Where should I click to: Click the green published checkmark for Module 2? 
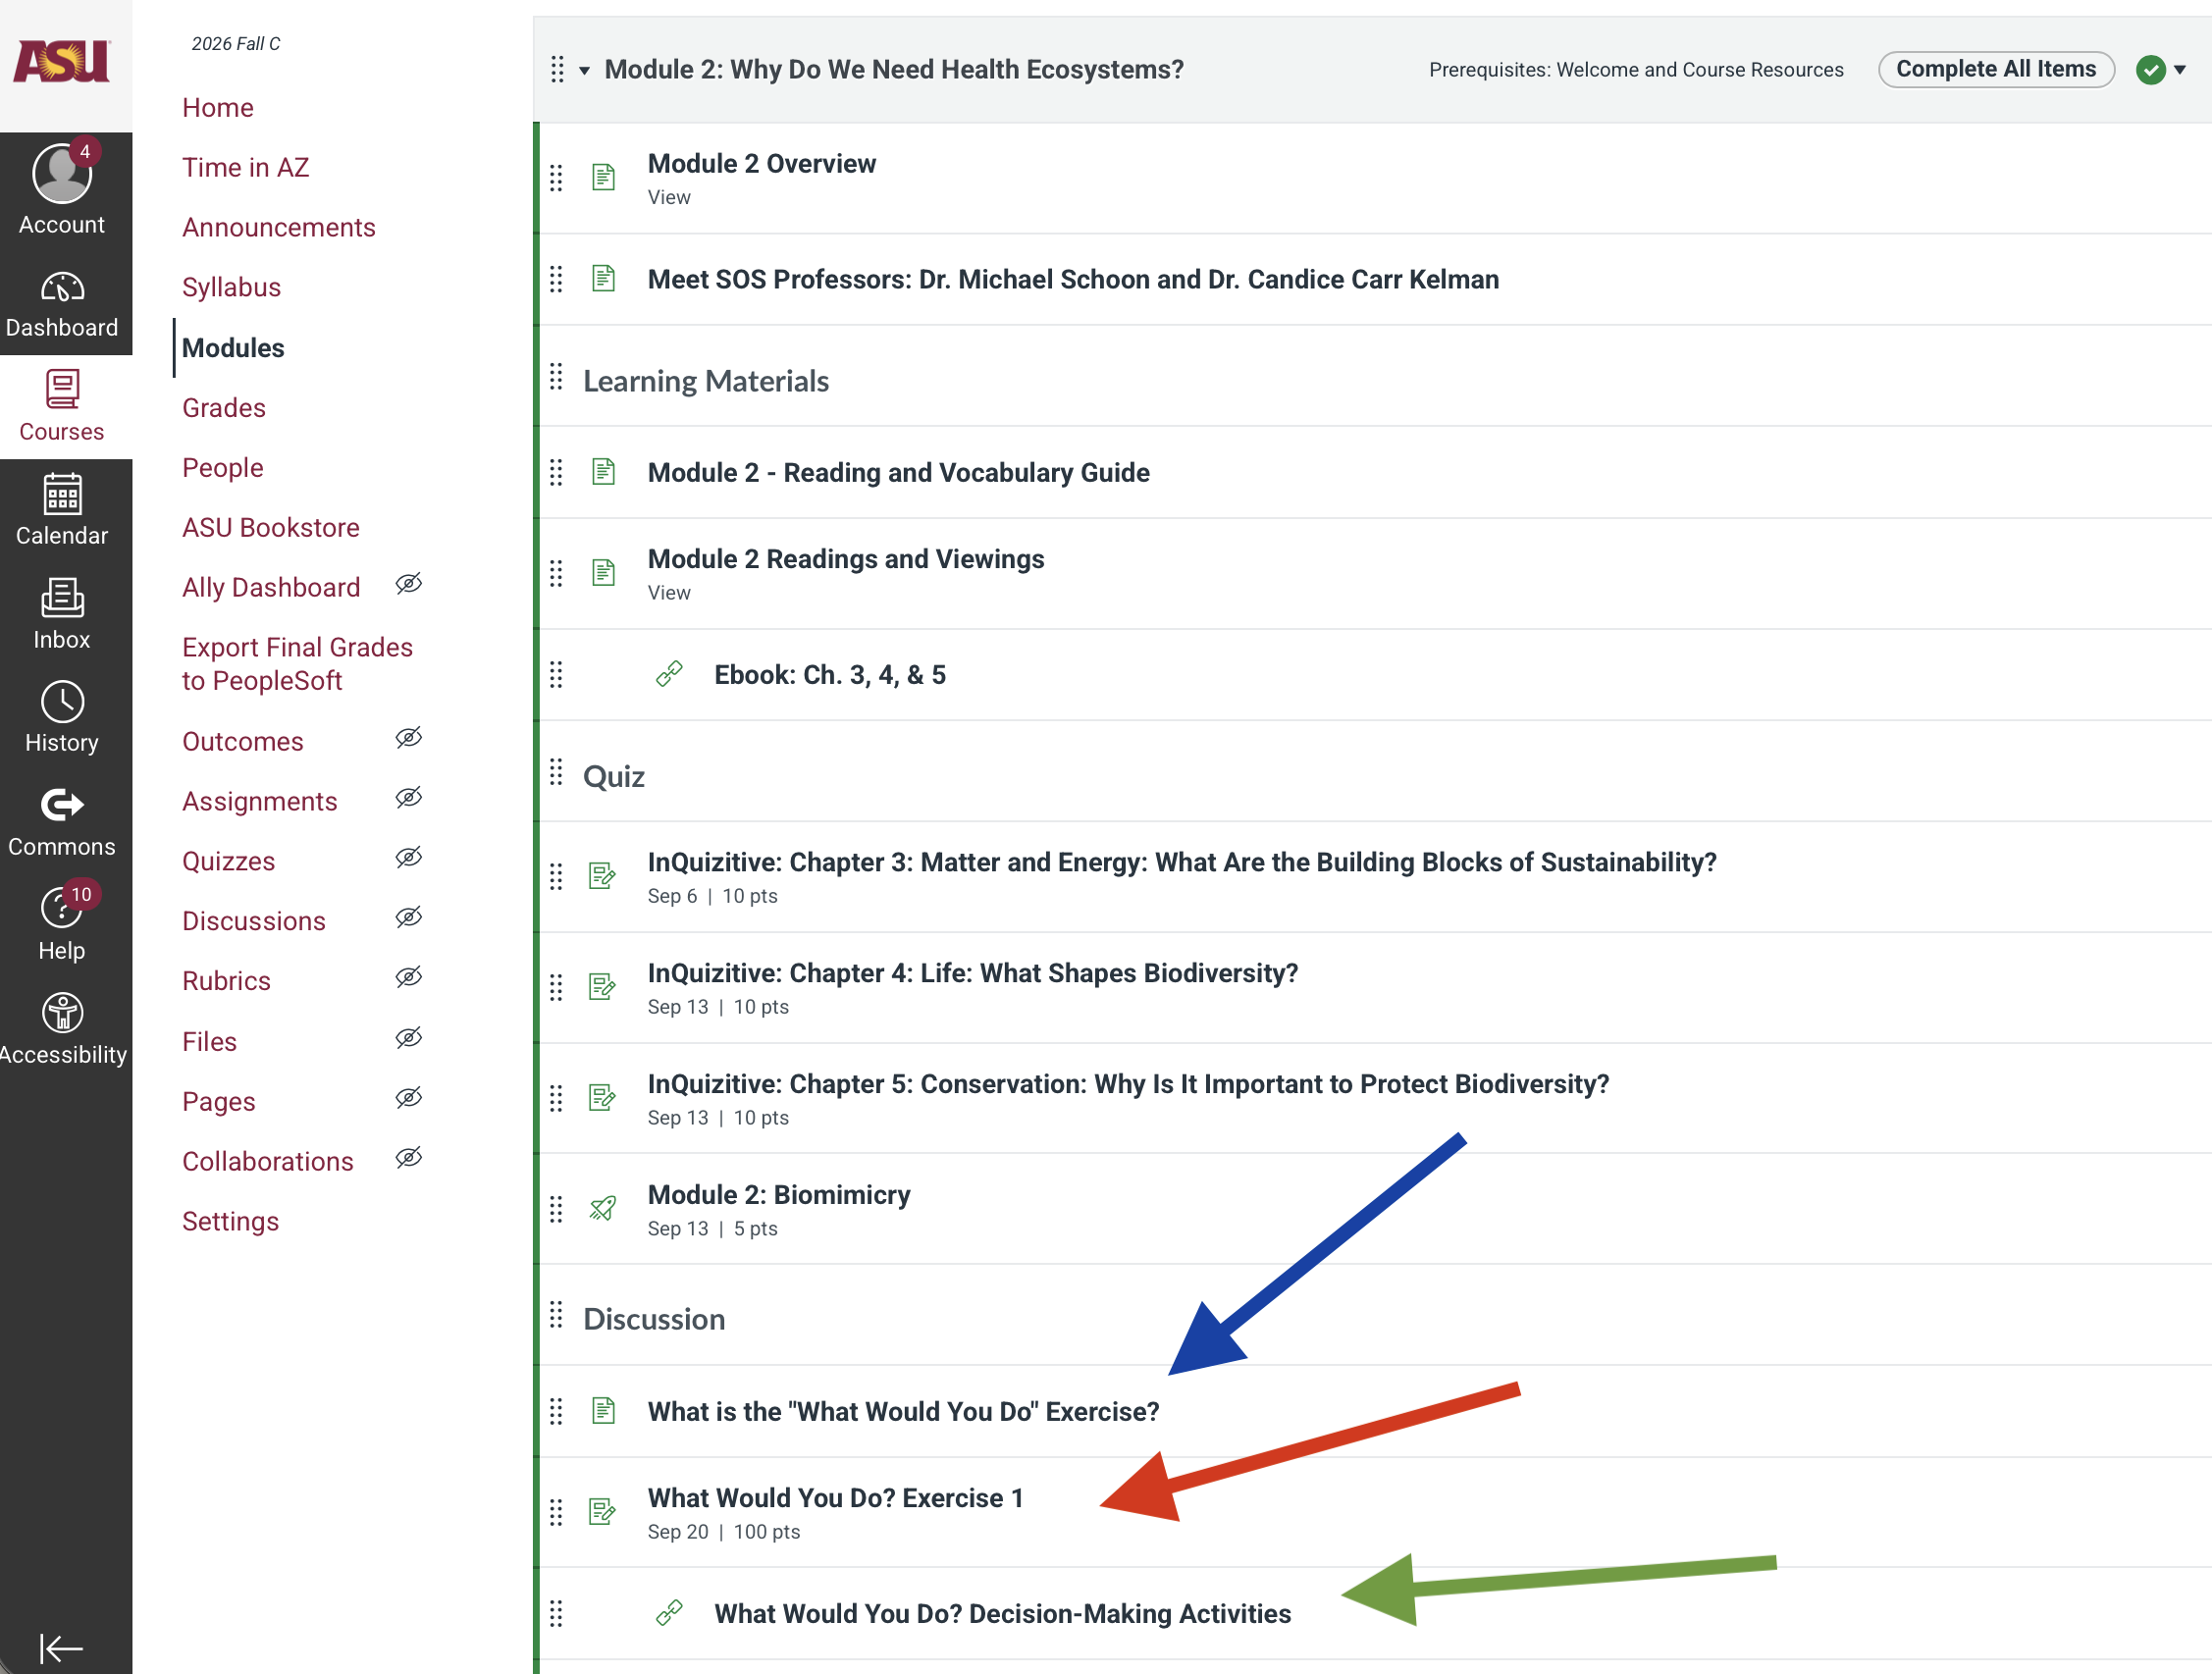[x=2150, y=70]
